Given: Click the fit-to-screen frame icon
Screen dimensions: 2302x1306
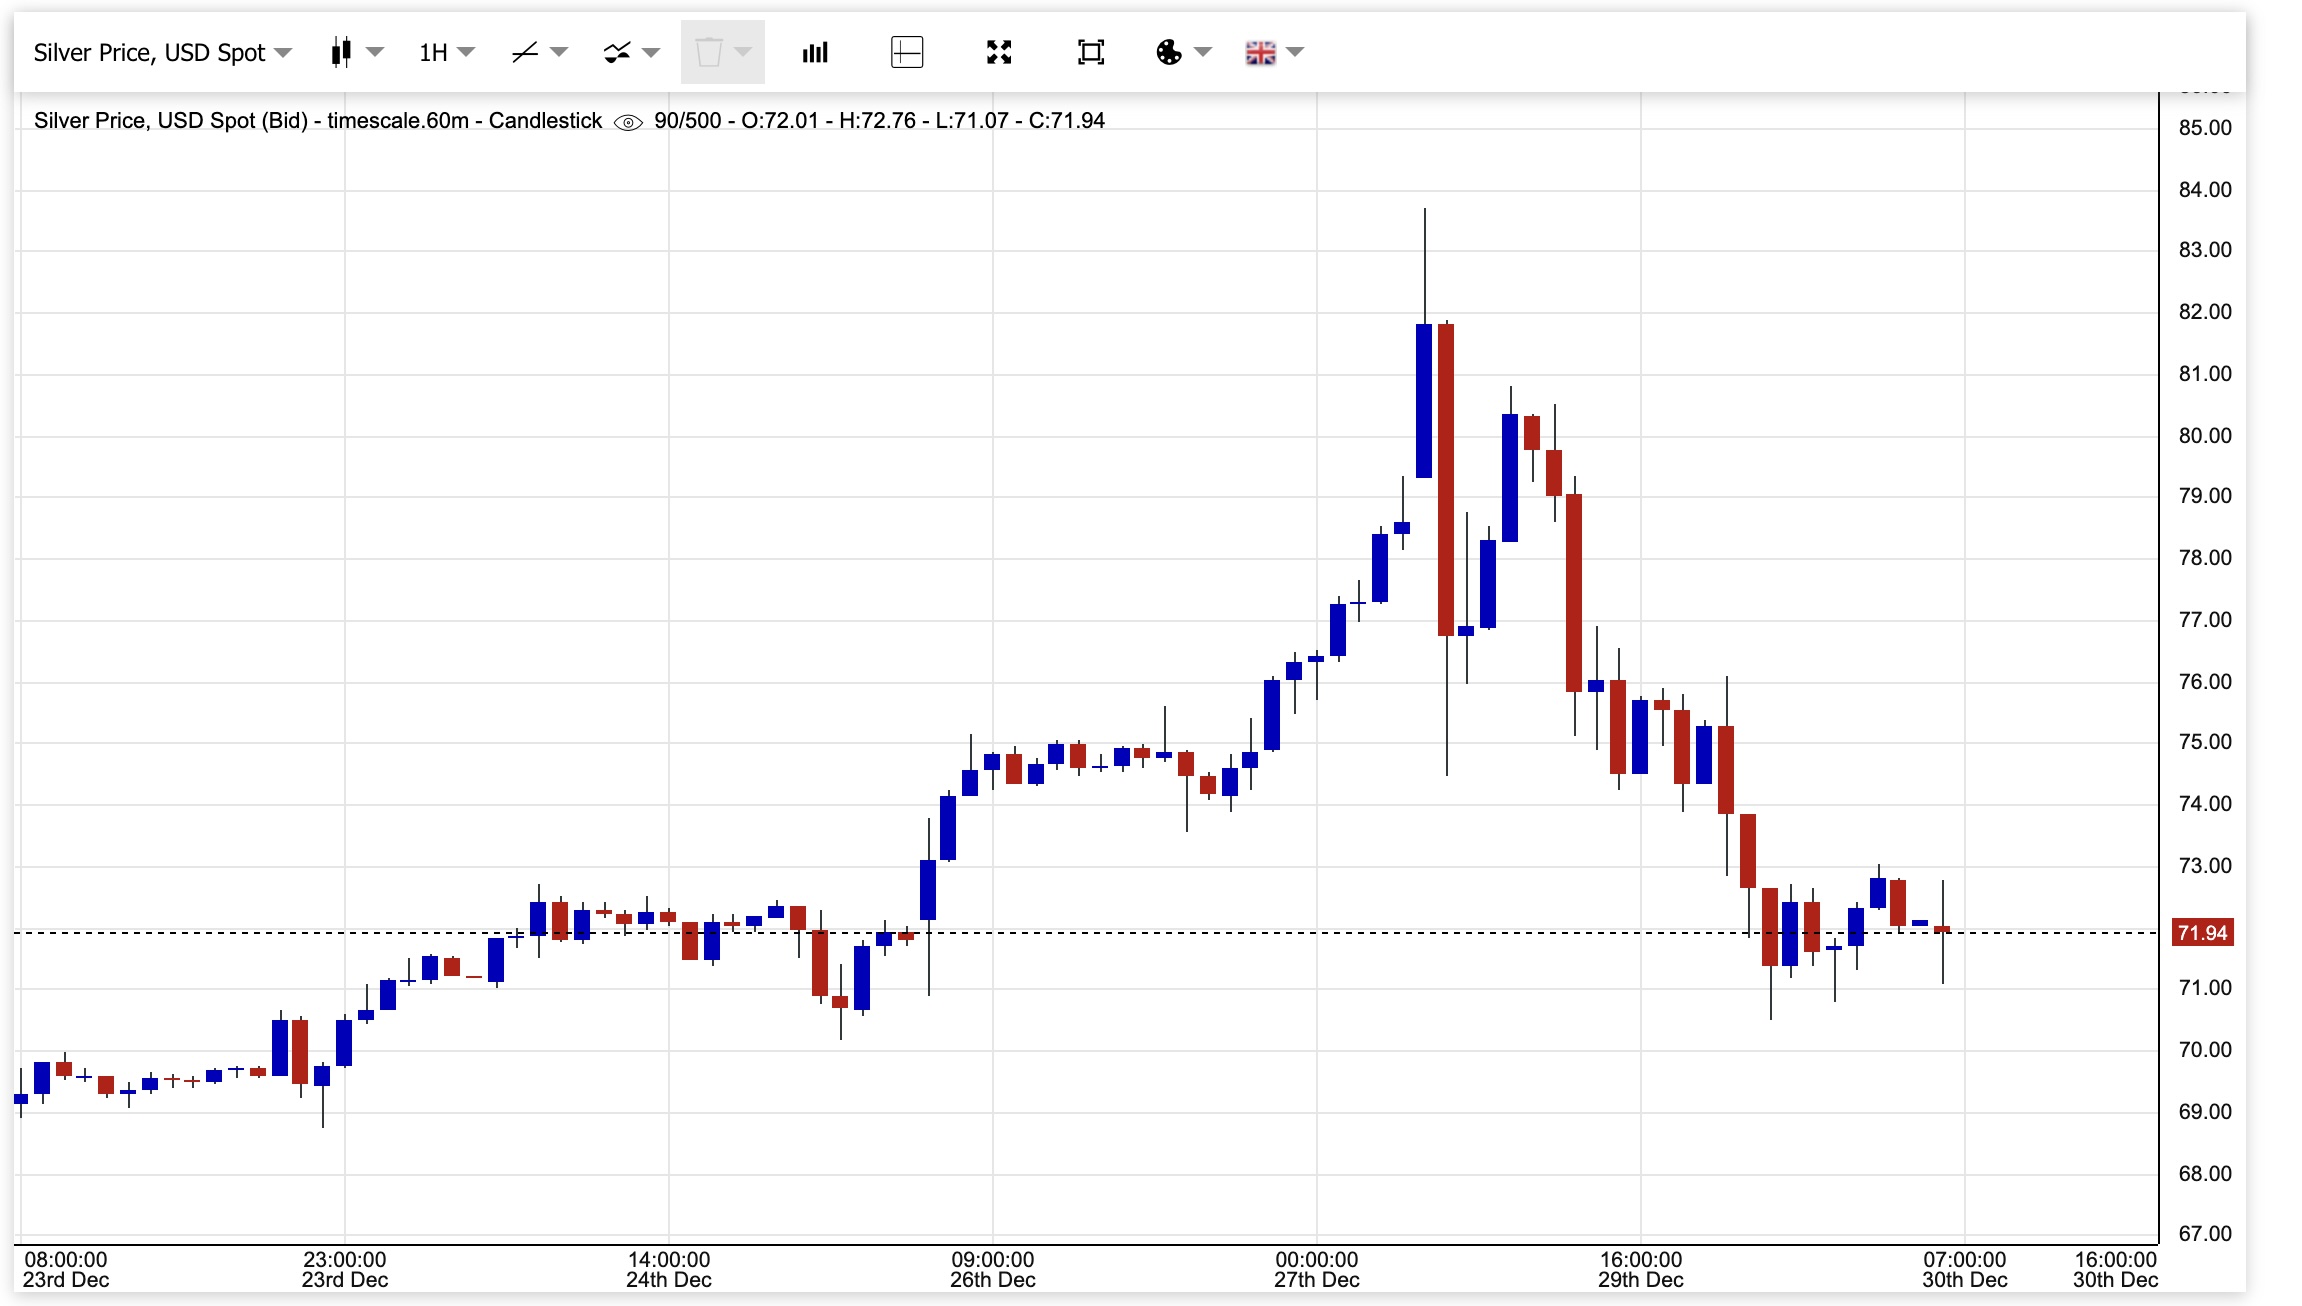Looking at the screenshot, I should (1091, 52).
